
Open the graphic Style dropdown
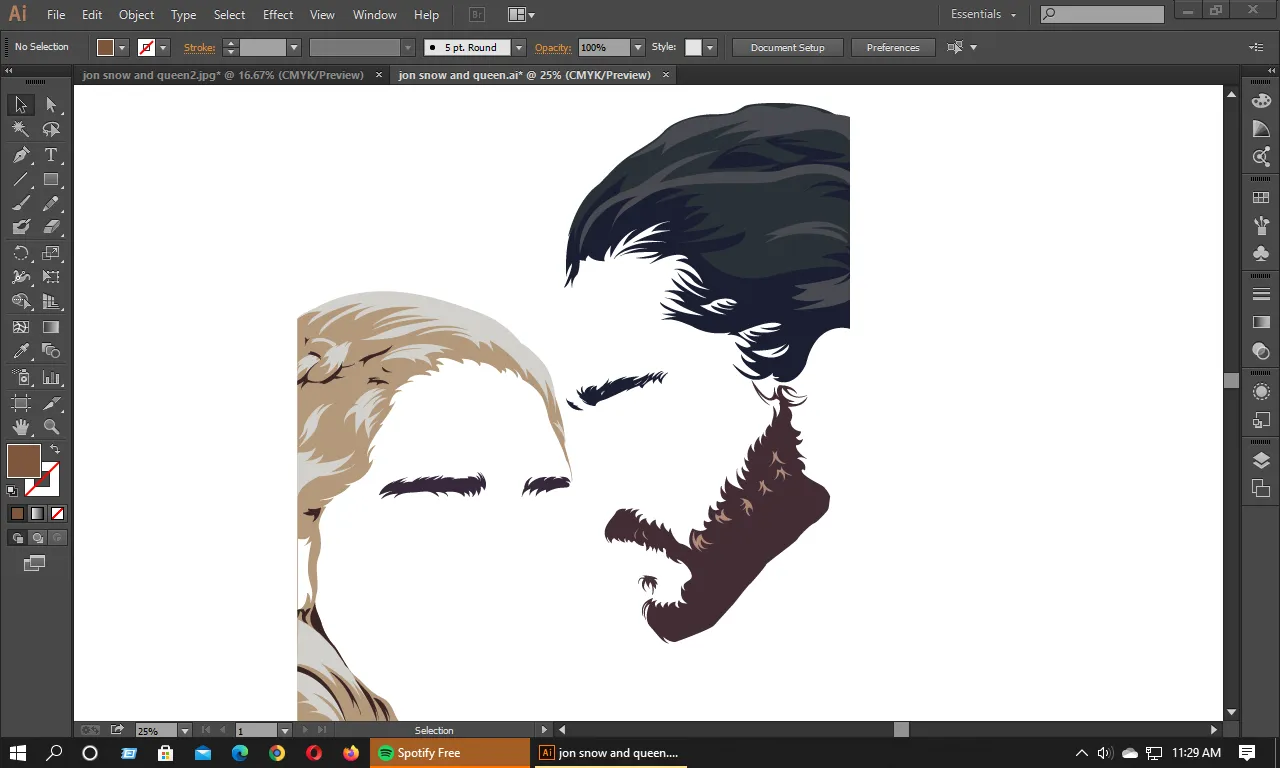[710, 47]
